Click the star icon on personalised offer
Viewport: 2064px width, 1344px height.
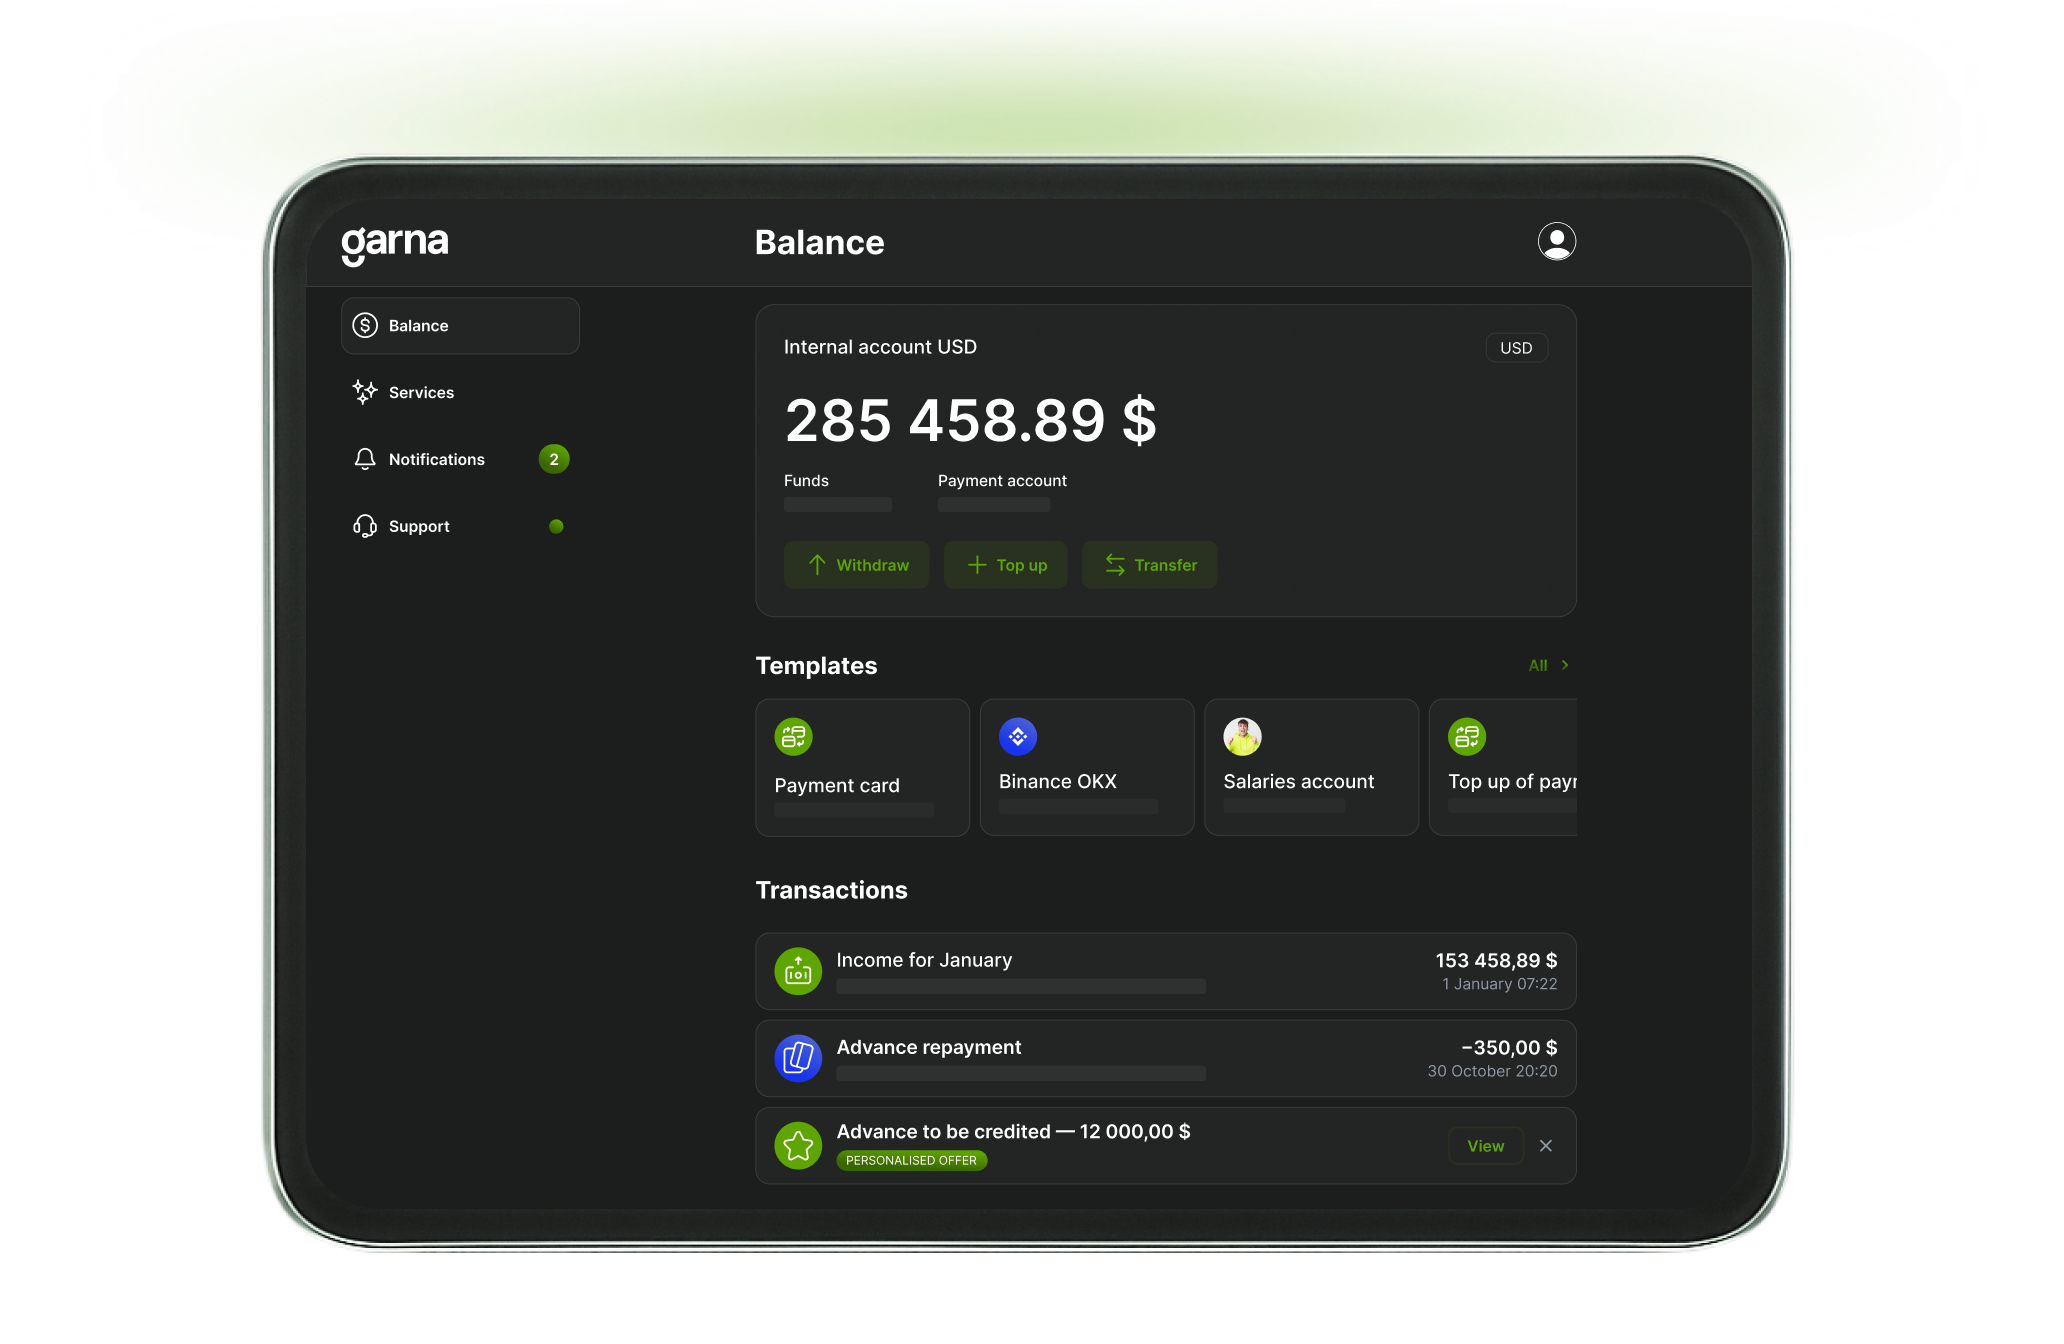pos(798,1145)
